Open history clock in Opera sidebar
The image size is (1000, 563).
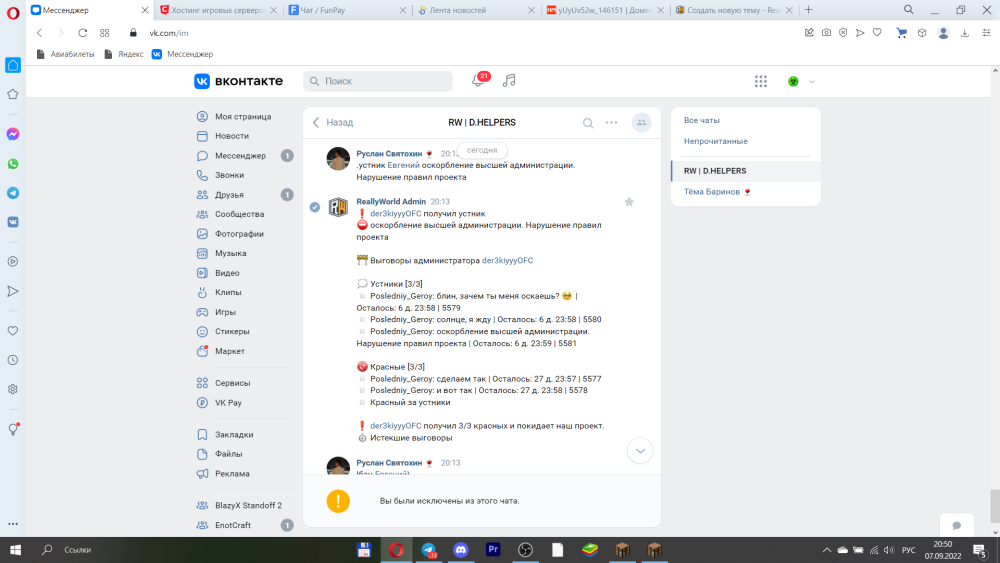pyautogui.click(x=13, y=360)
